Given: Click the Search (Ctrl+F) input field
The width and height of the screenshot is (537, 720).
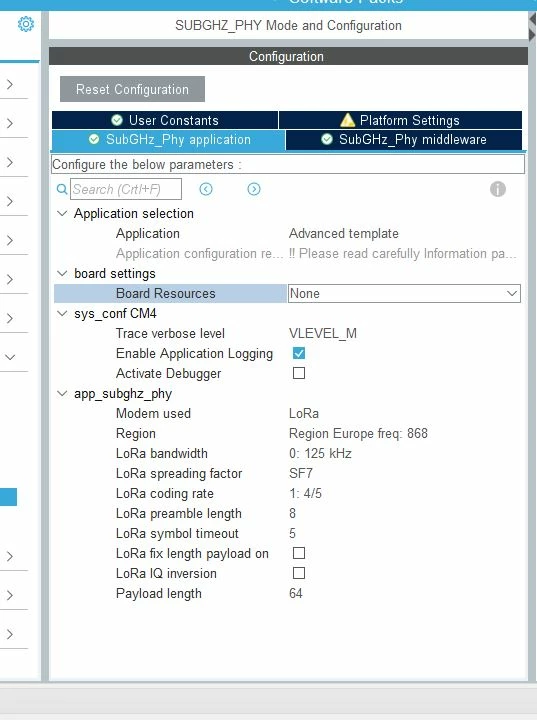Looking at the screenshot, I should (x=126, y=189).
